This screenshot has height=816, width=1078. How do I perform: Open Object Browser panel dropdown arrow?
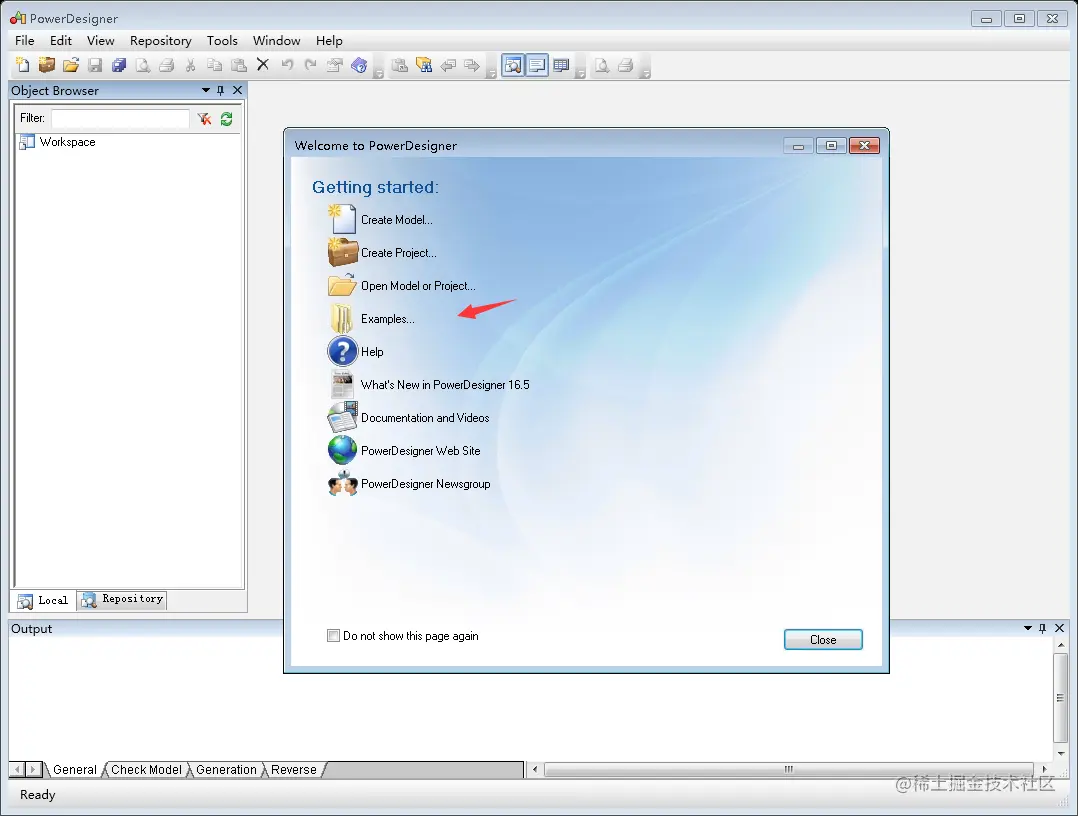[206, 90]
